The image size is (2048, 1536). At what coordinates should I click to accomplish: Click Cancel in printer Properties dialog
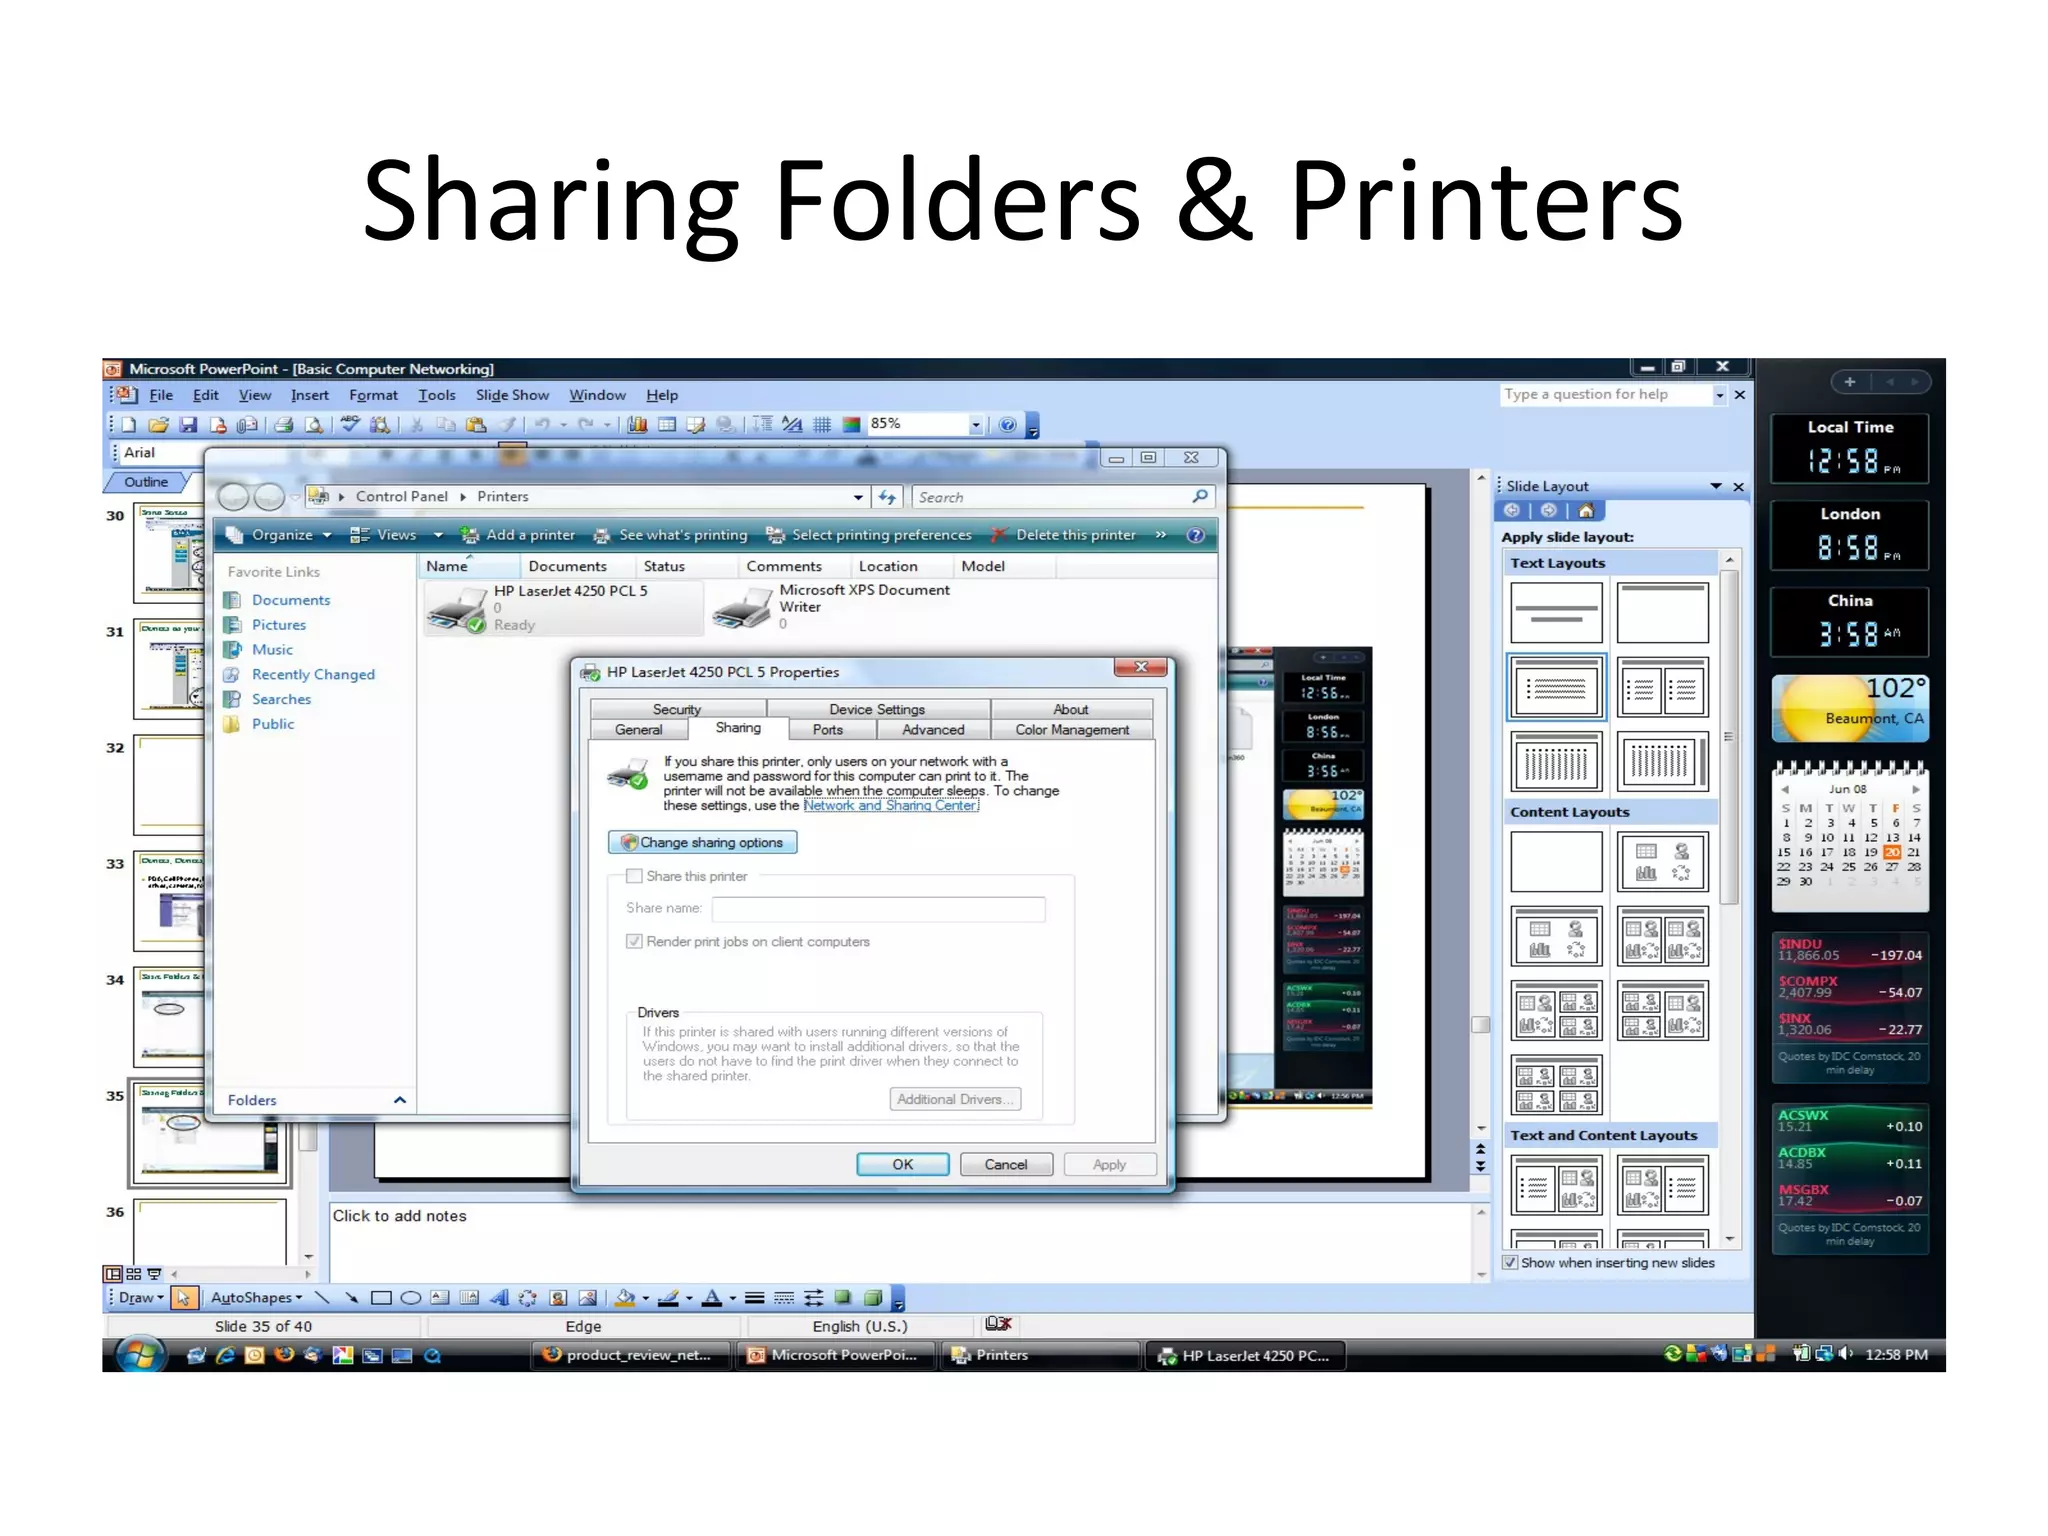click(x=1006, y=1165)
